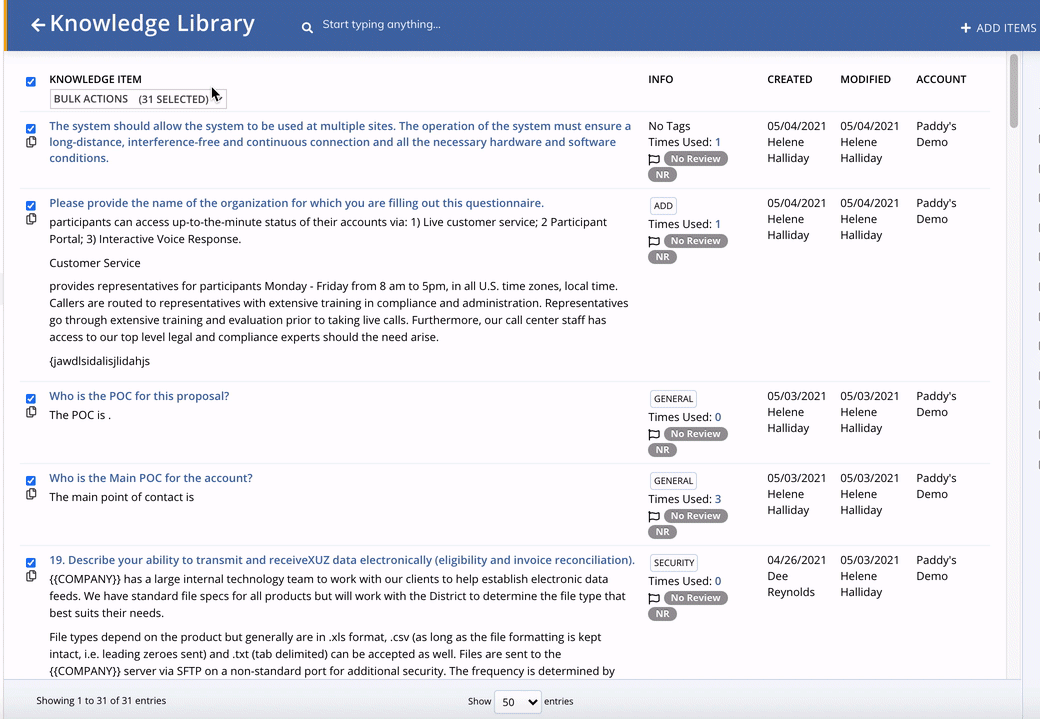Copy the 'Main POC for the account' item

click(31, 494)
